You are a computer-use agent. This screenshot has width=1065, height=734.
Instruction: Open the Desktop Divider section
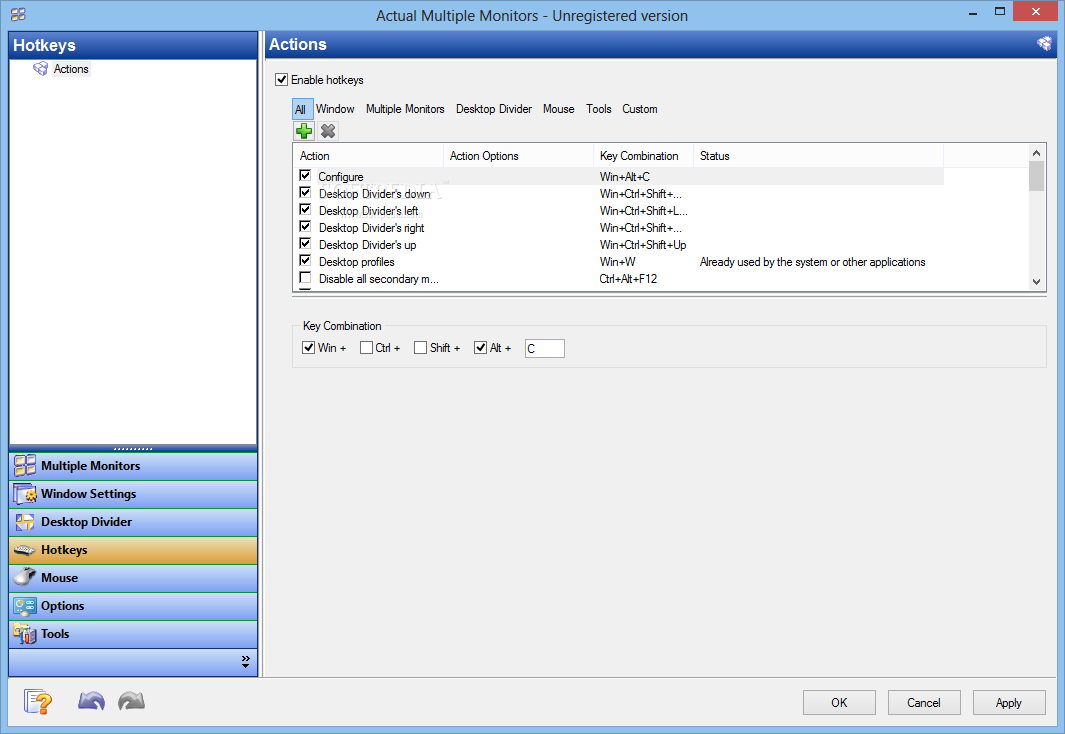click(x=133, y=521)
